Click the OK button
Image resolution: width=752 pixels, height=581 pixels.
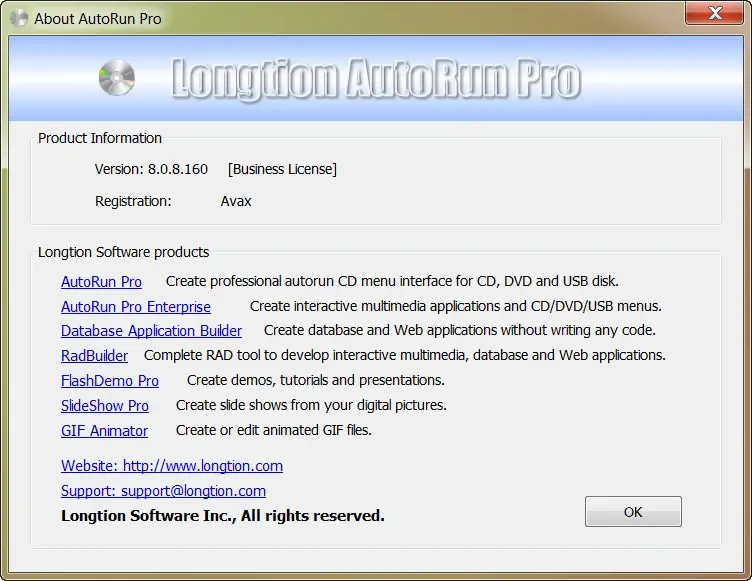(633, 511)
